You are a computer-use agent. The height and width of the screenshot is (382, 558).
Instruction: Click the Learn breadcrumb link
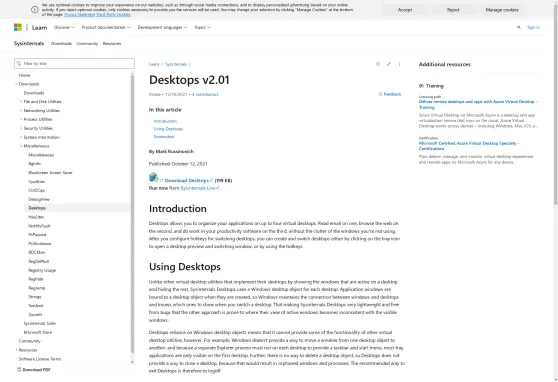[x=154, y=64]
